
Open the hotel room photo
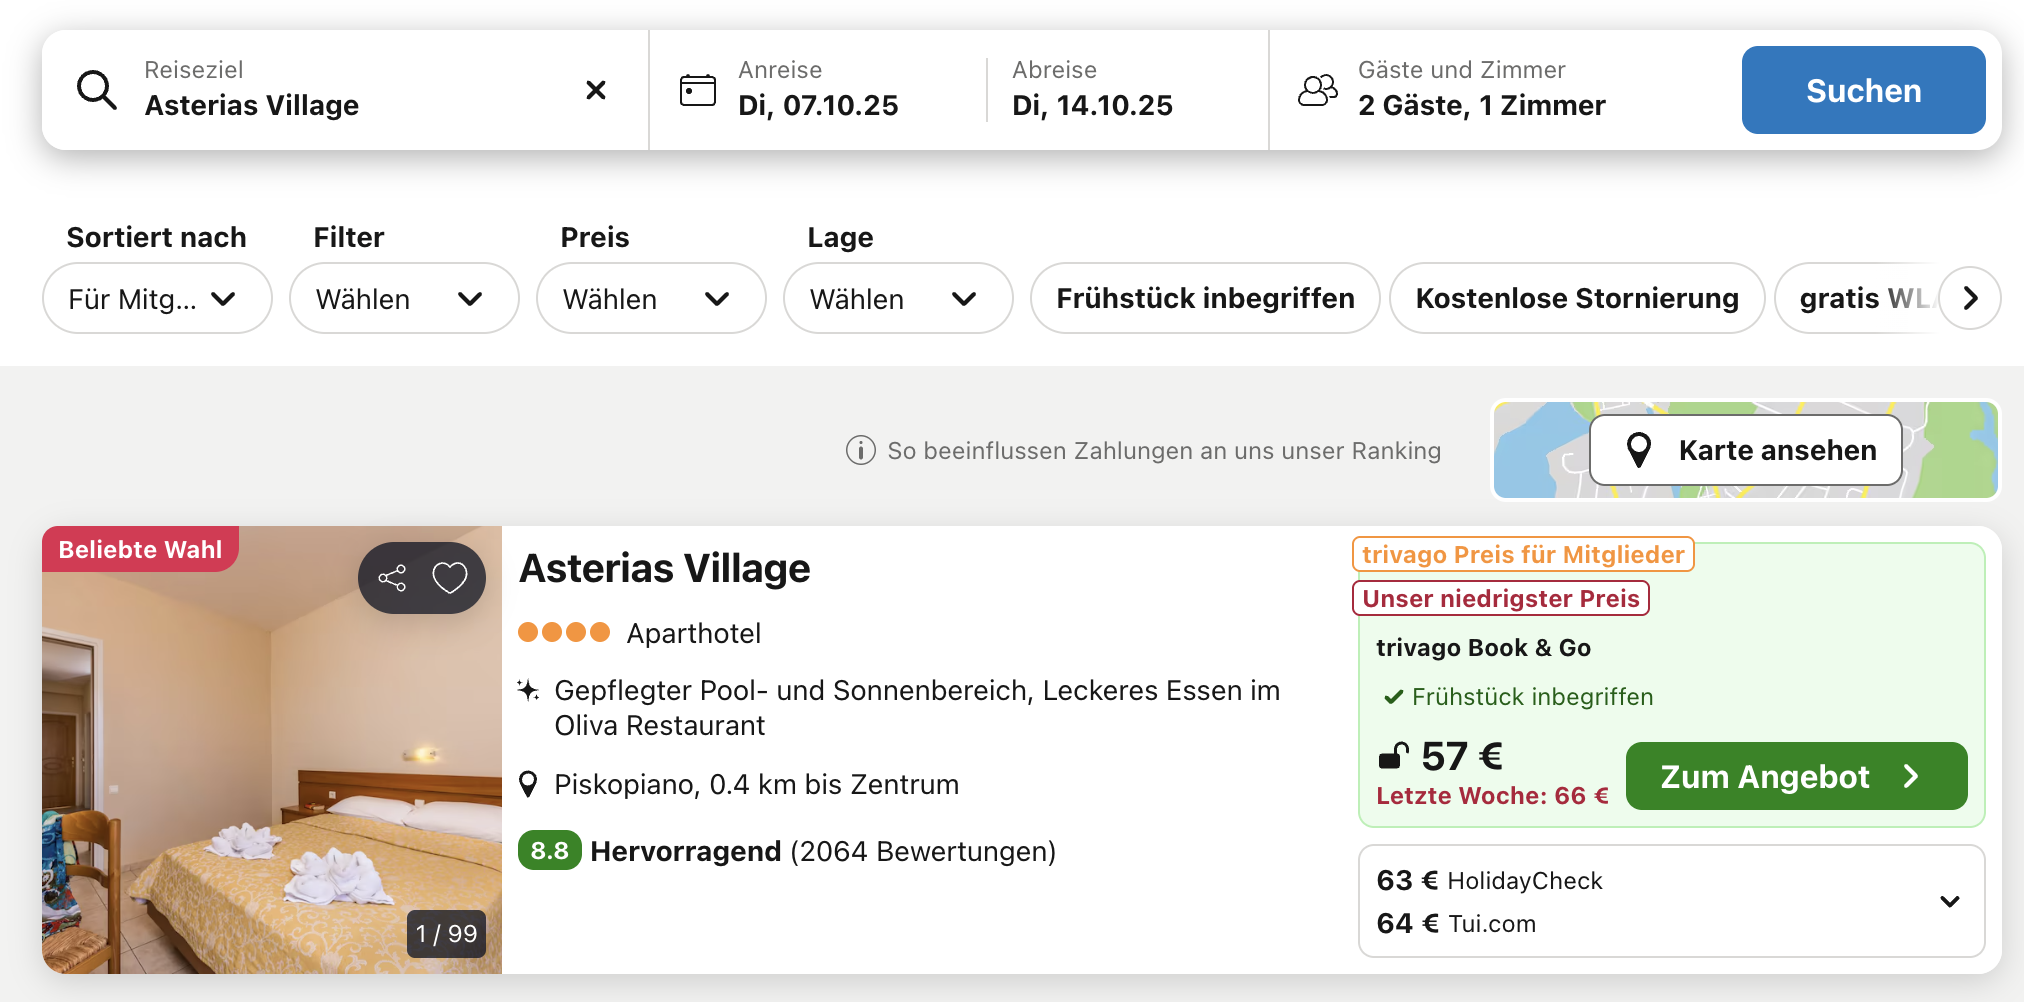(272, 750)
